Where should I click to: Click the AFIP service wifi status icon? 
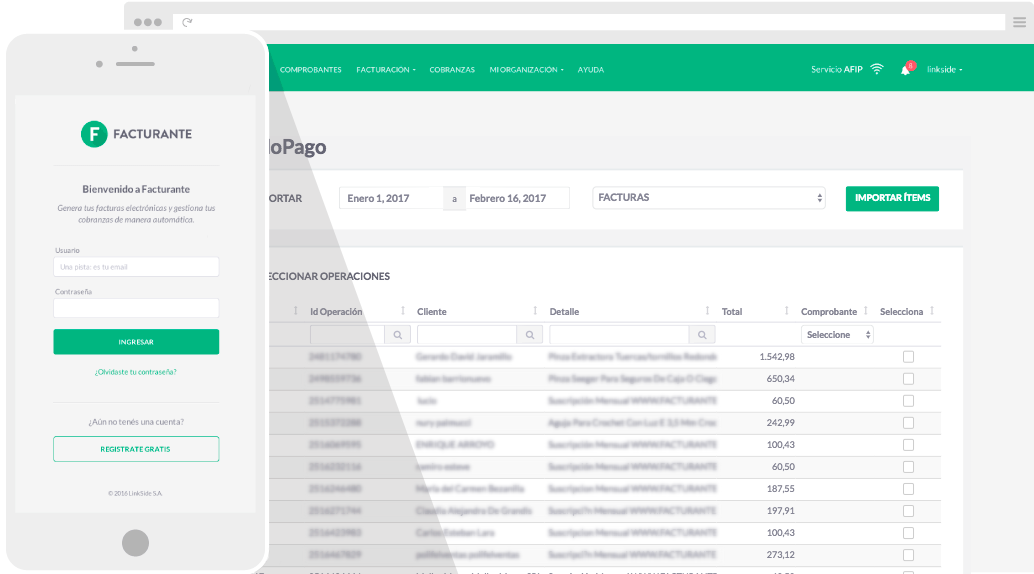[877, 70]
